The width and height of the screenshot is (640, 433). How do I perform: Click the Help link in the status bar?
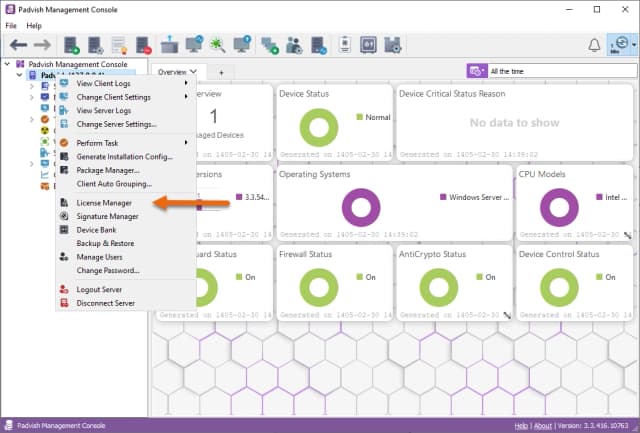point(521,426)
